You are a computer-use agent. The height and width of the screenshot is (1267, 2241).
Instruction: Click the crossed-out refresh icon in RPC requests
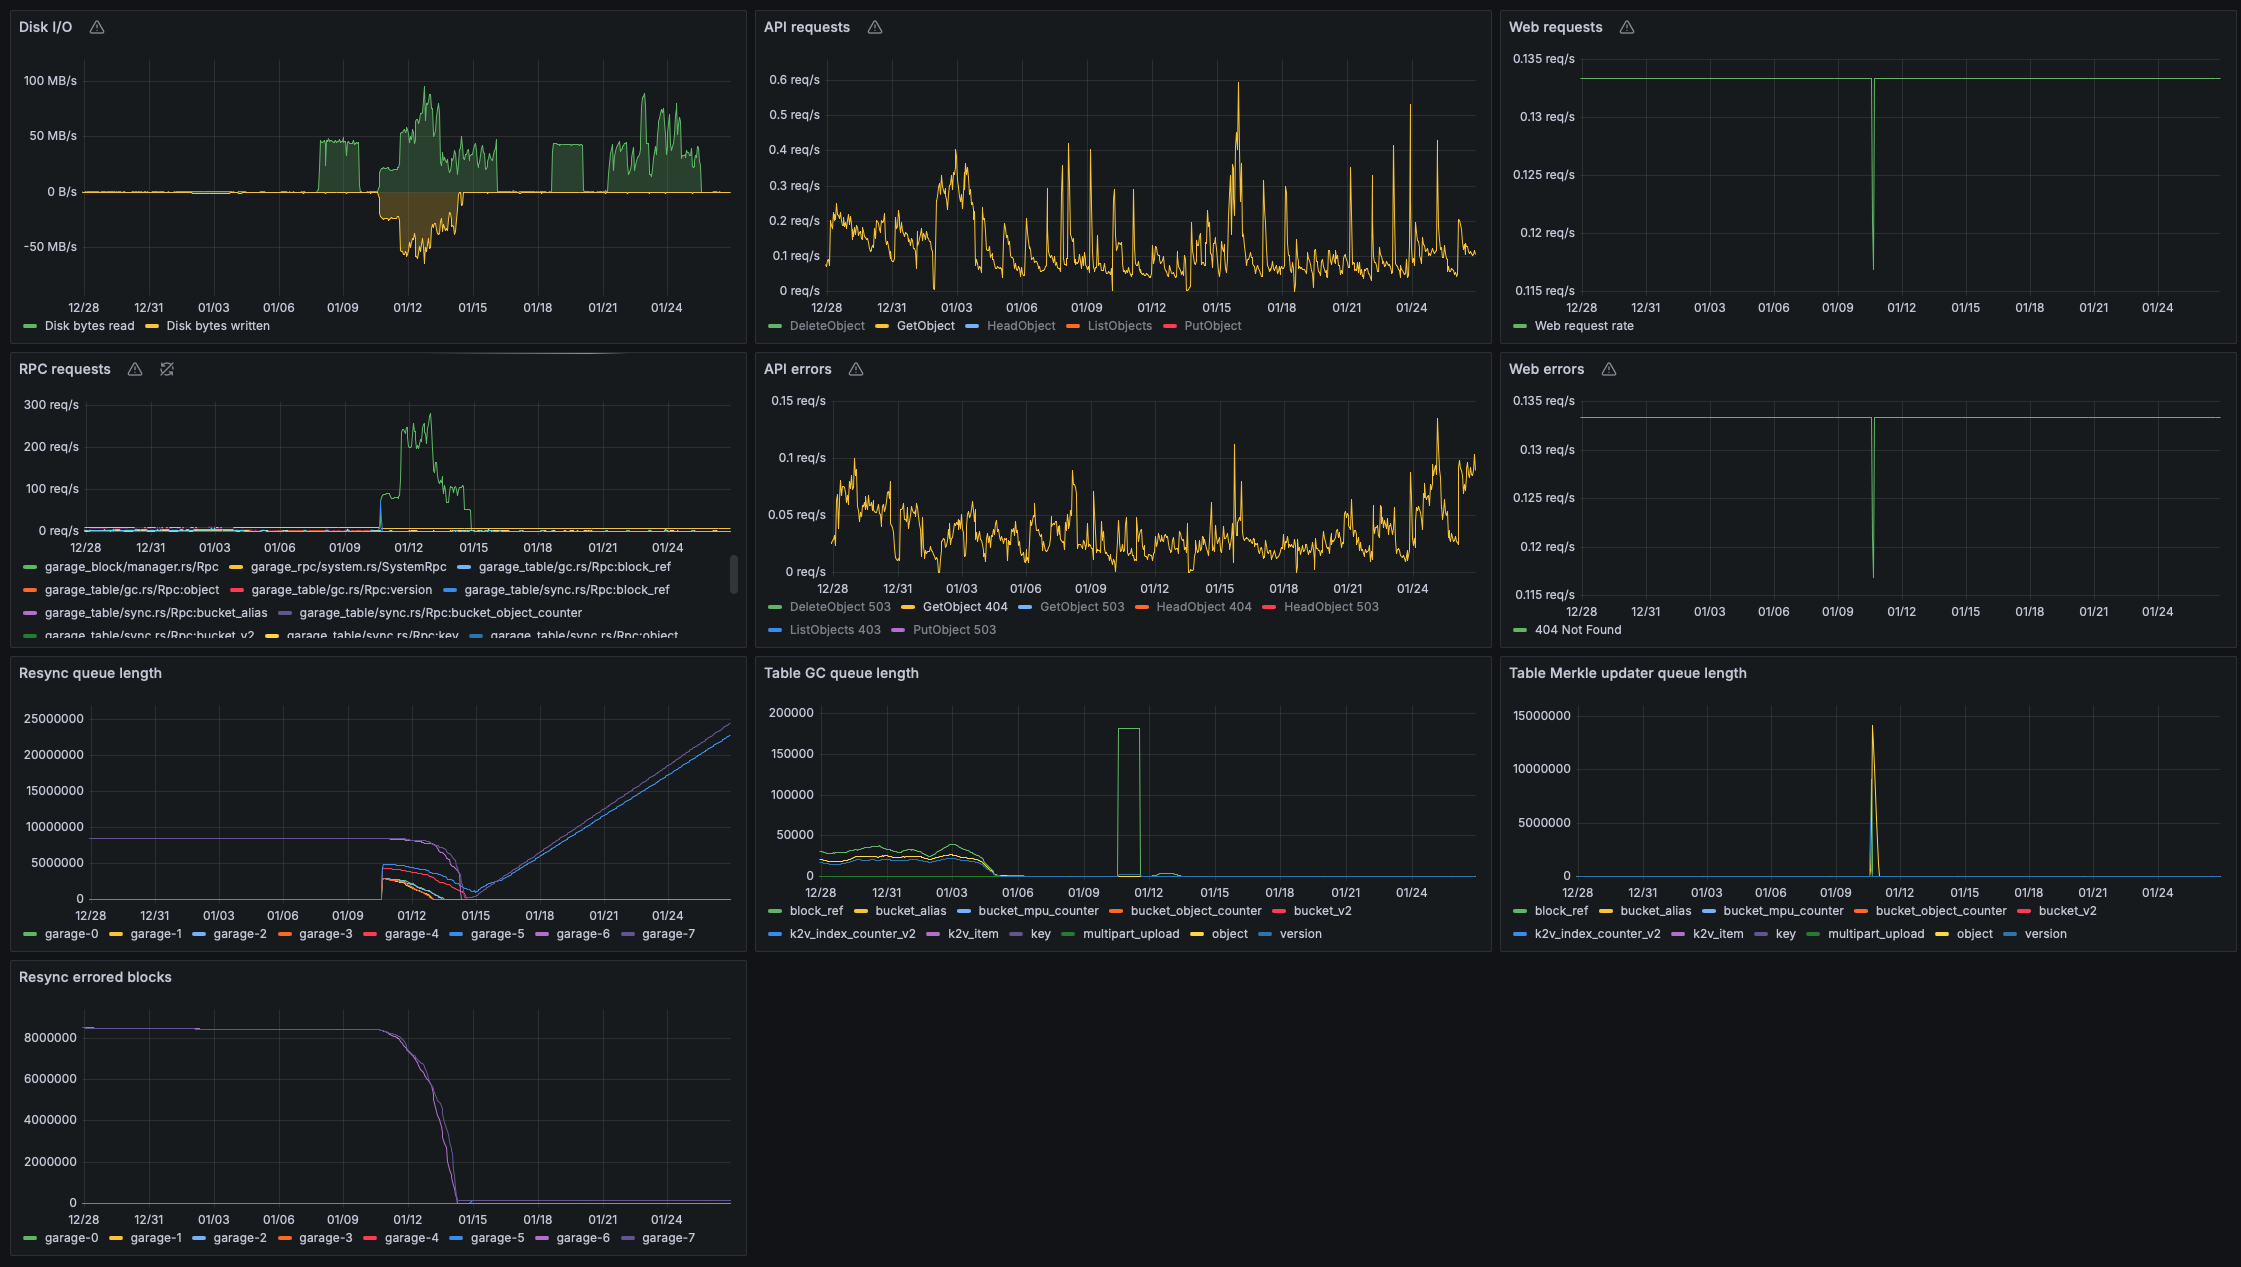167,369
